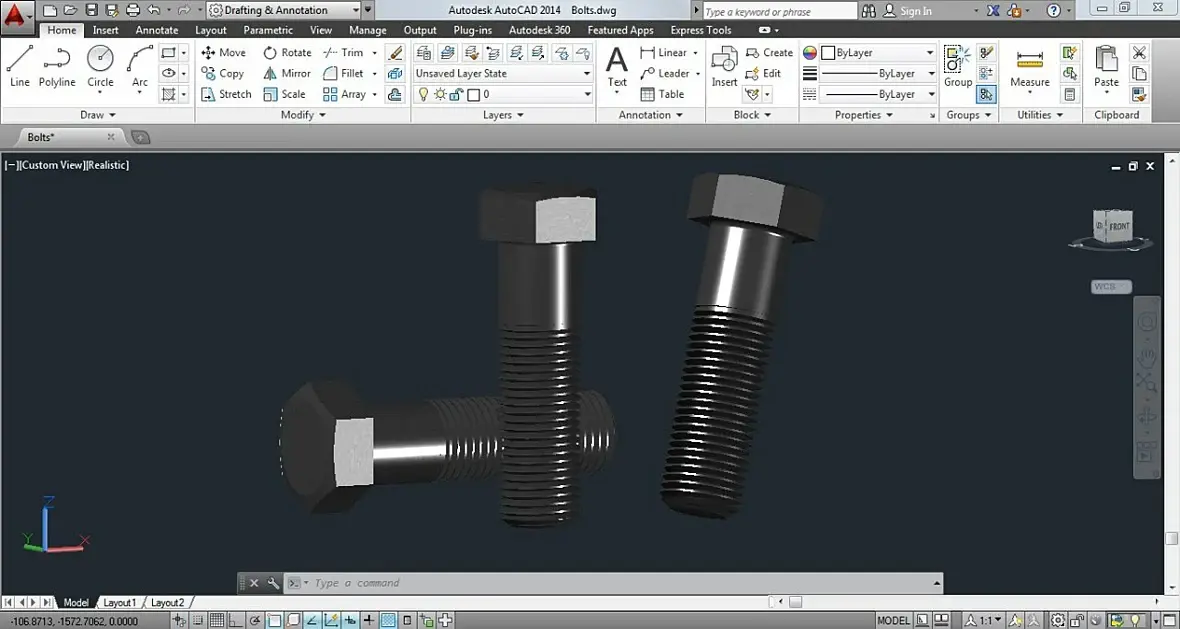
Task: Toggle Object Snap in status bar
Action: tap(274, 621)
